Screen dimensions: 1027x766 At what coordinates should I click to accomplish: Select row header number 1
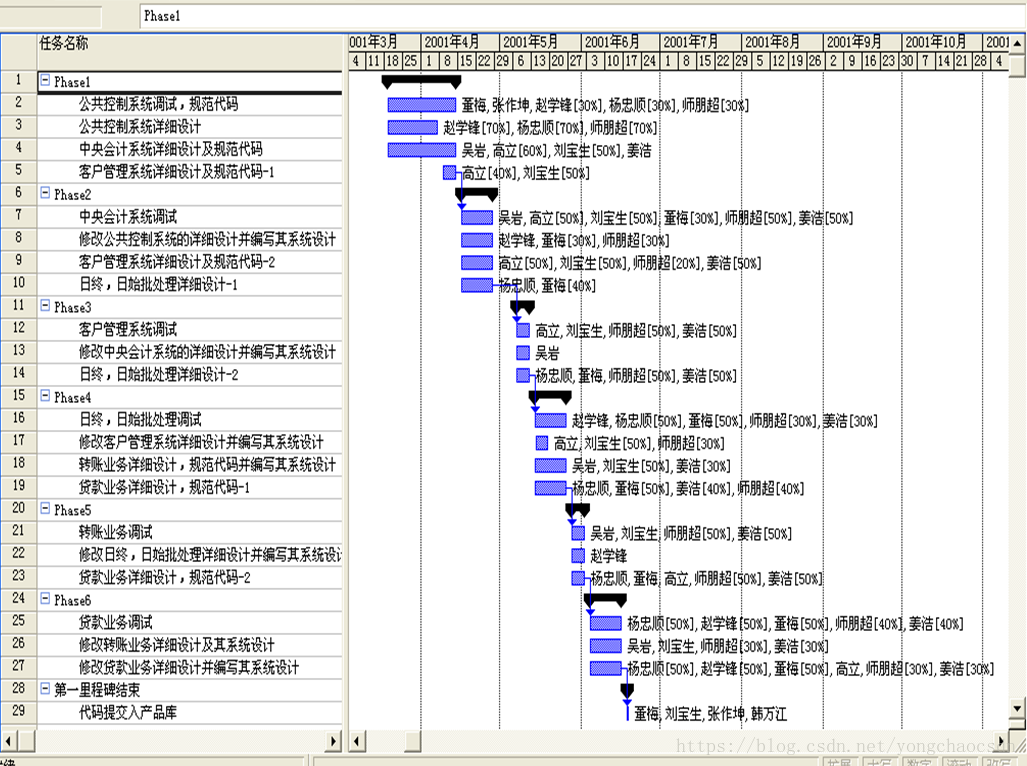[x=18, y=81]
